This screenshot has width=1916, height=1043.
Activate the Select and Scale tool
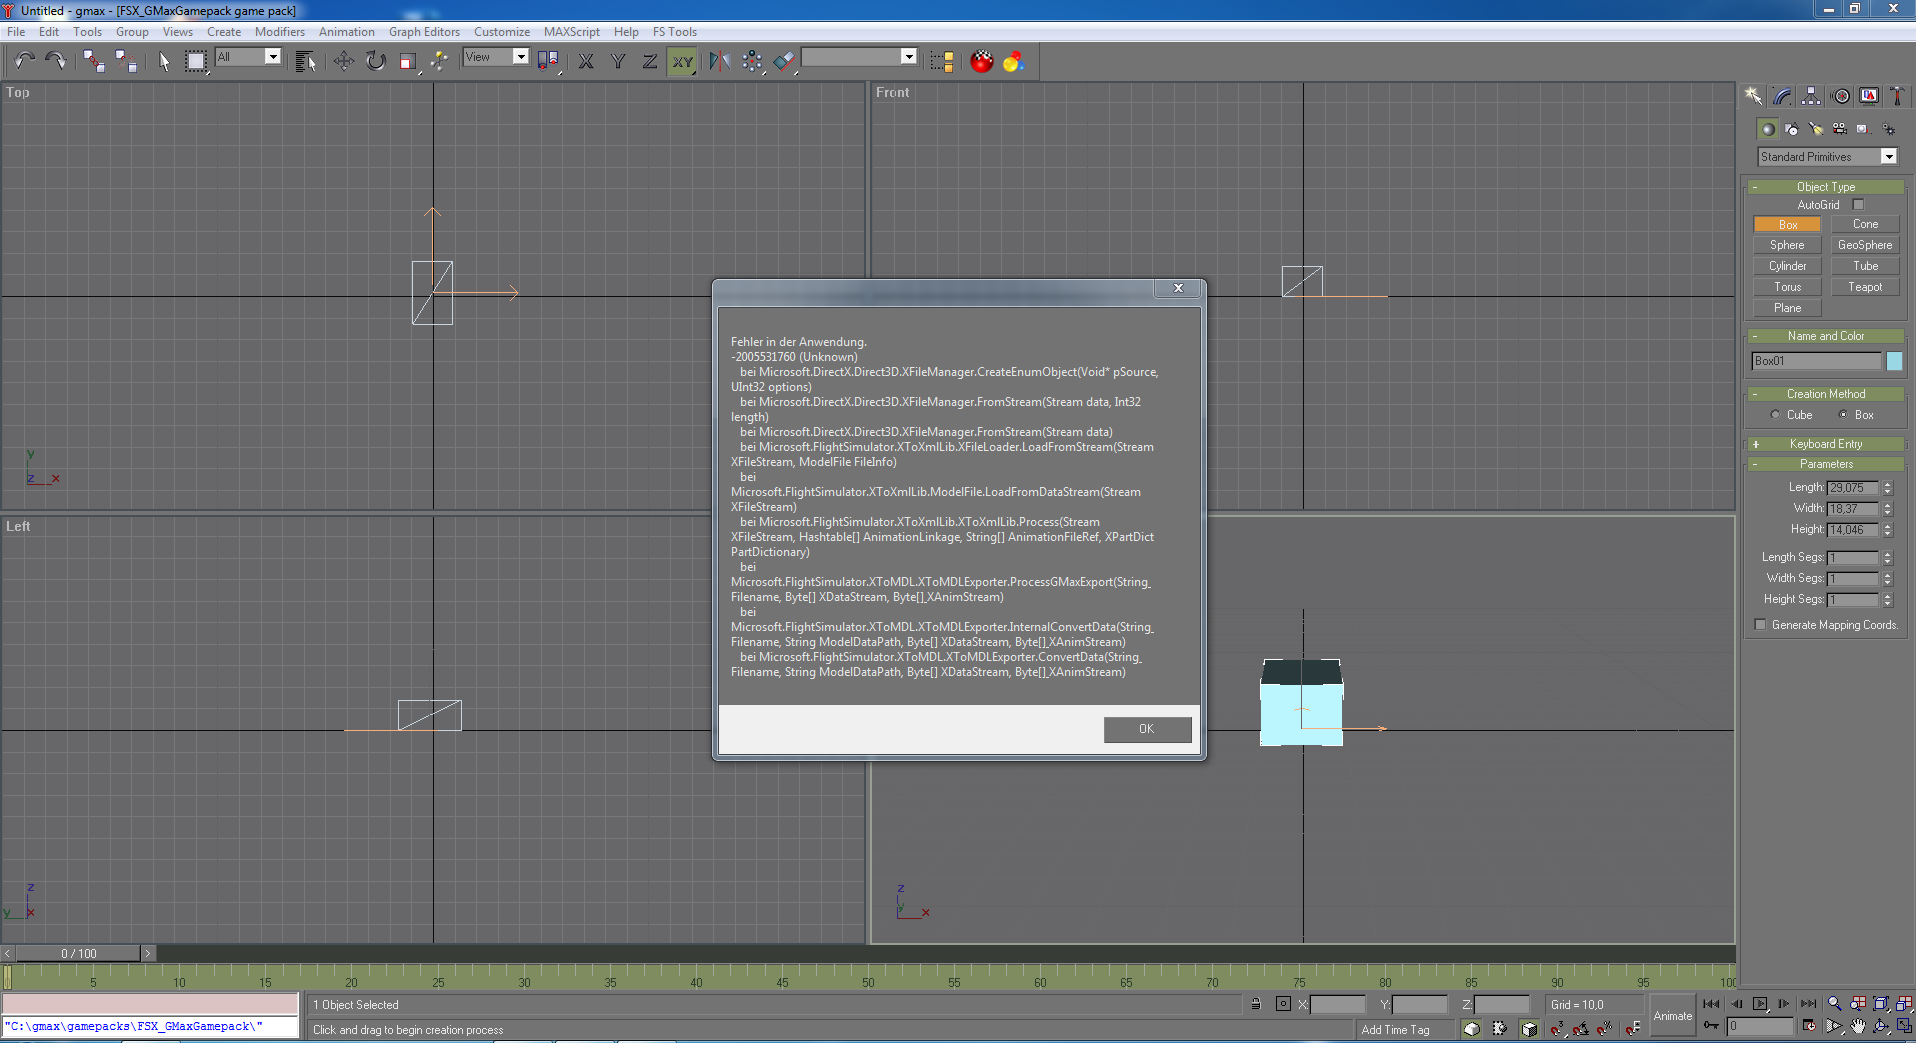tap(407, 61)
